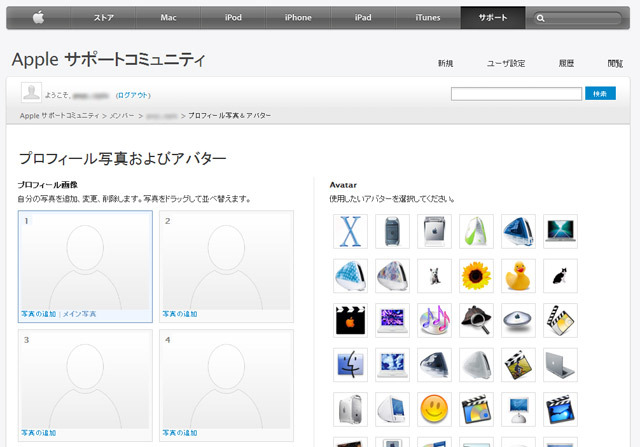Click the ログアウト link
The height and width of the screenshot is (447, 640).
pos(133,95)
